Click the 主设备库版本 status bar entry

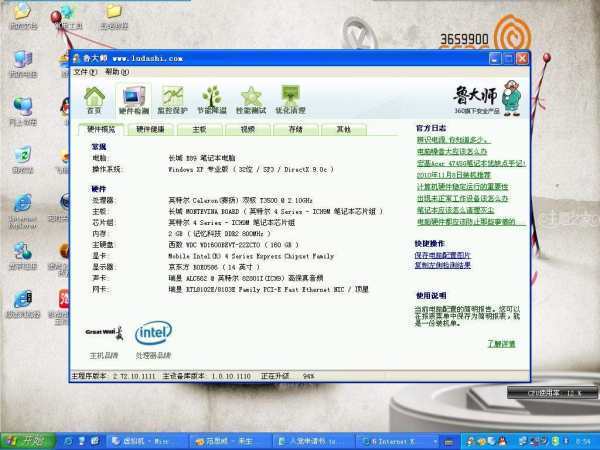tap(207, 376)
